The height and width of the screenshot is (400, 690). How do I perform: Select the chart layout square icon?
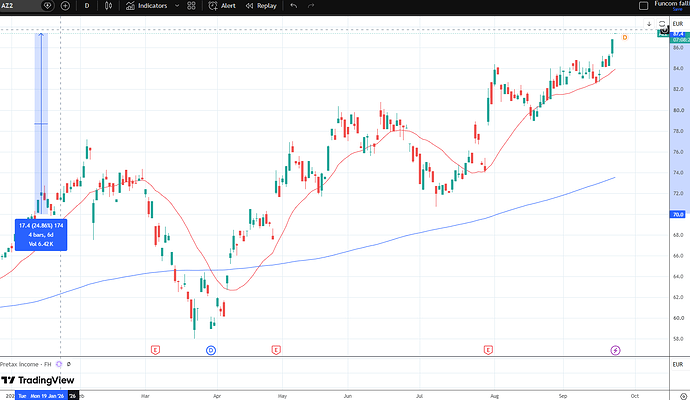pyautogui.click(x=643, y=6)
